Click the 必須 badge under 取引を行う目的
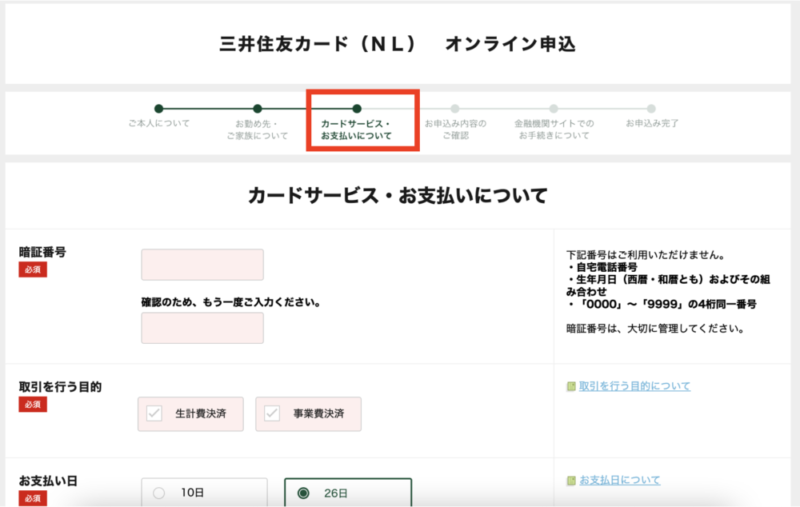 point(33,404)
